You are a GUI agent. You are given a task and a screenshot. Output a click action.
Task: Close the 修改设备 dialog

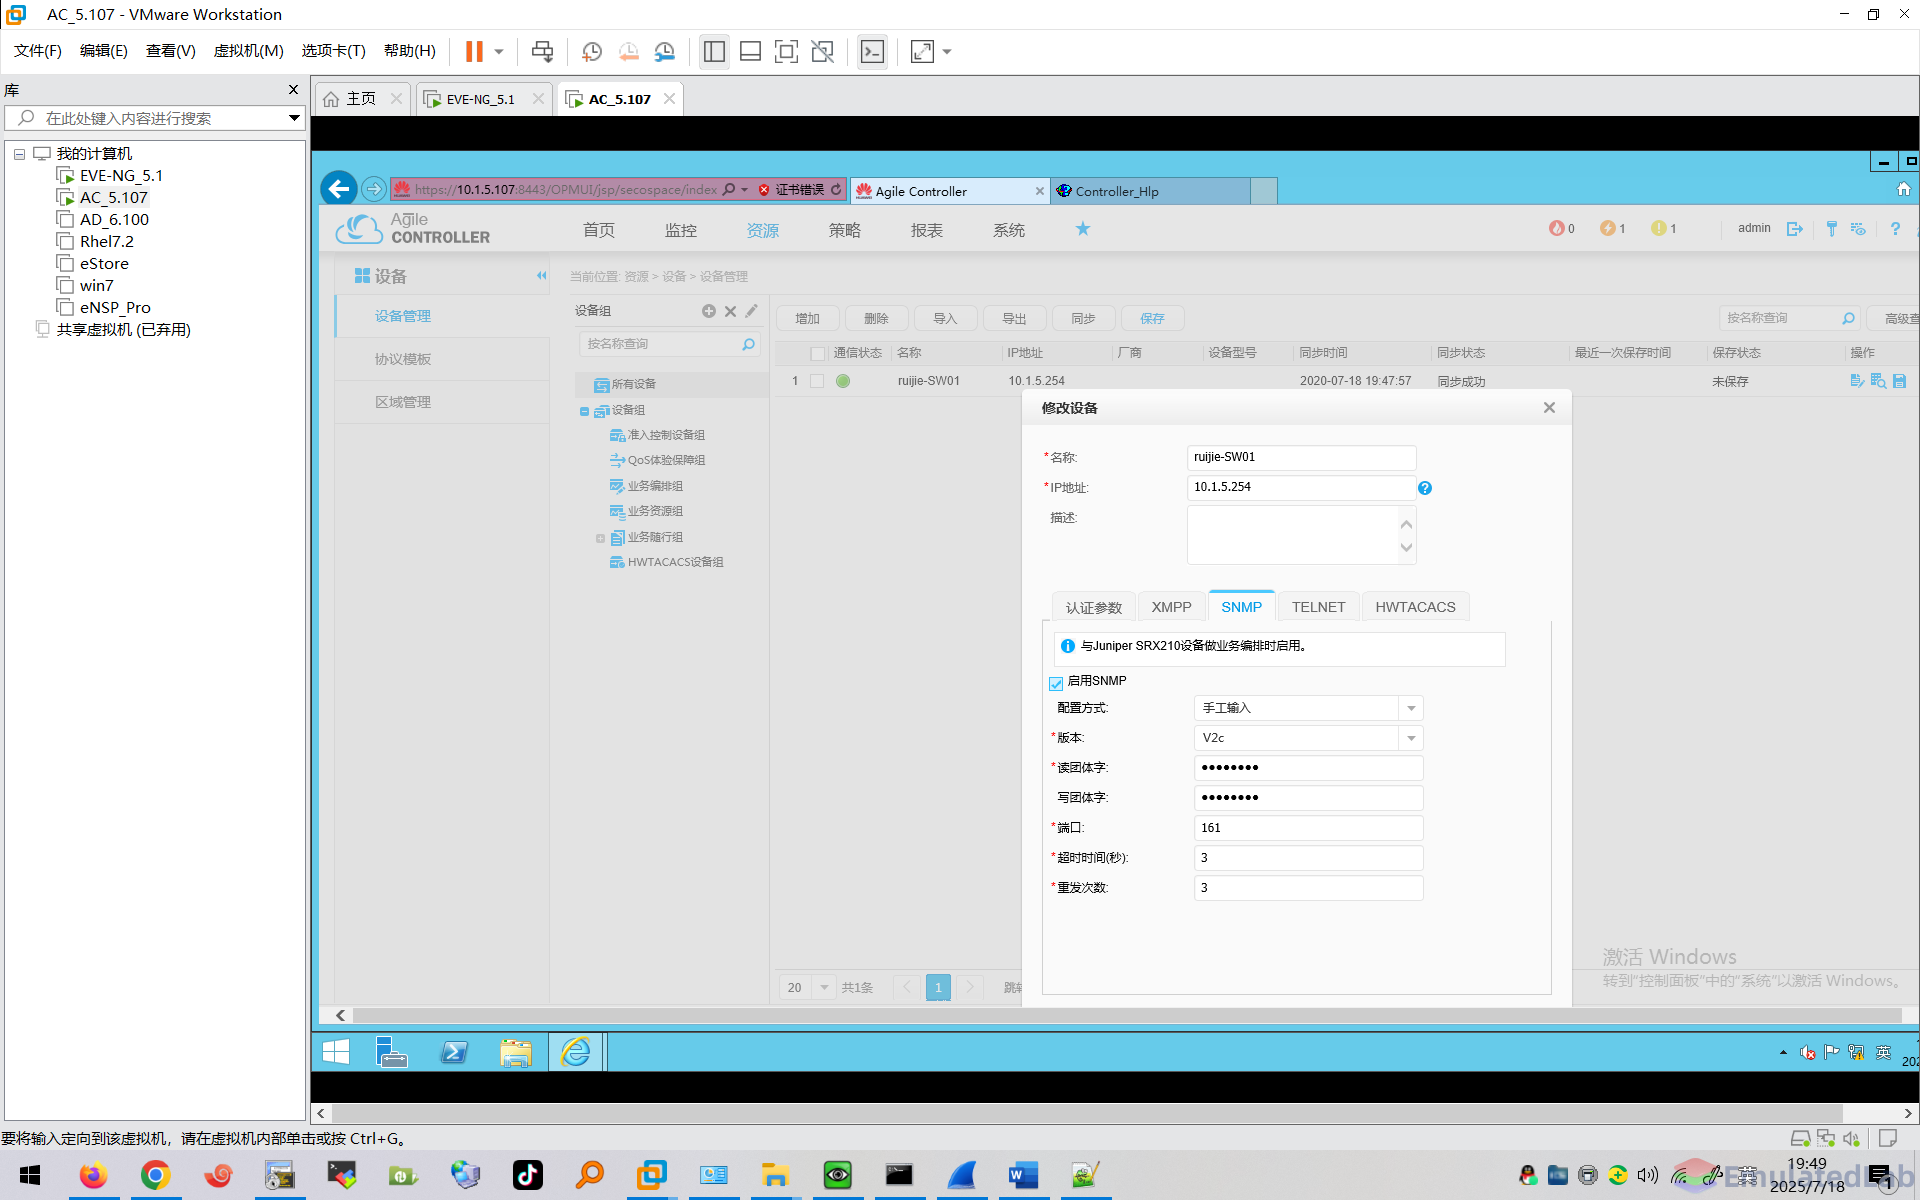click(1549, 408)
